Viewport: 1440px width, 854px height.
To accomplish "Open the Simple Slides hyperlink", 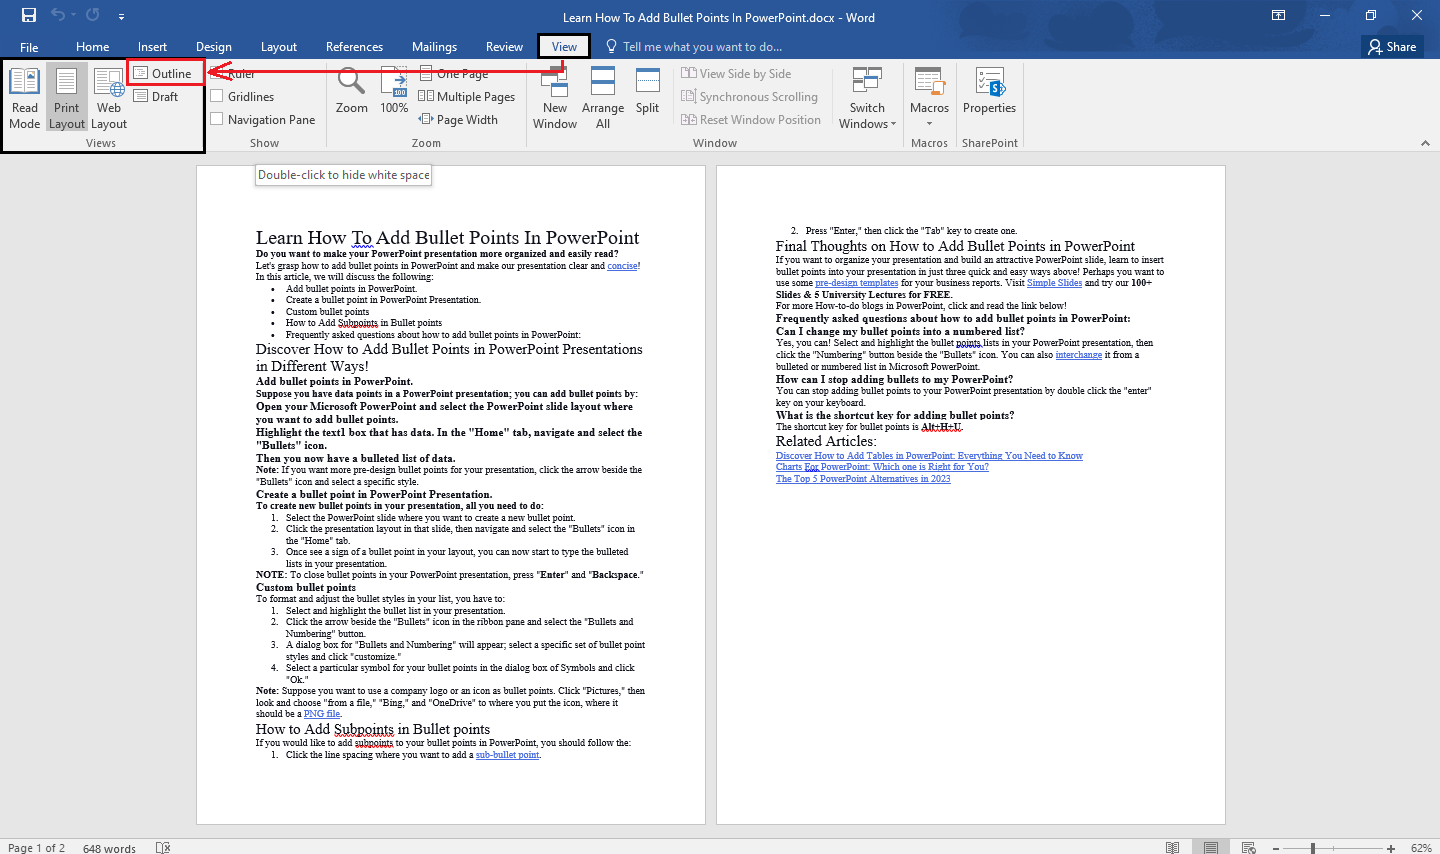I will click(x=1054, y=282).
